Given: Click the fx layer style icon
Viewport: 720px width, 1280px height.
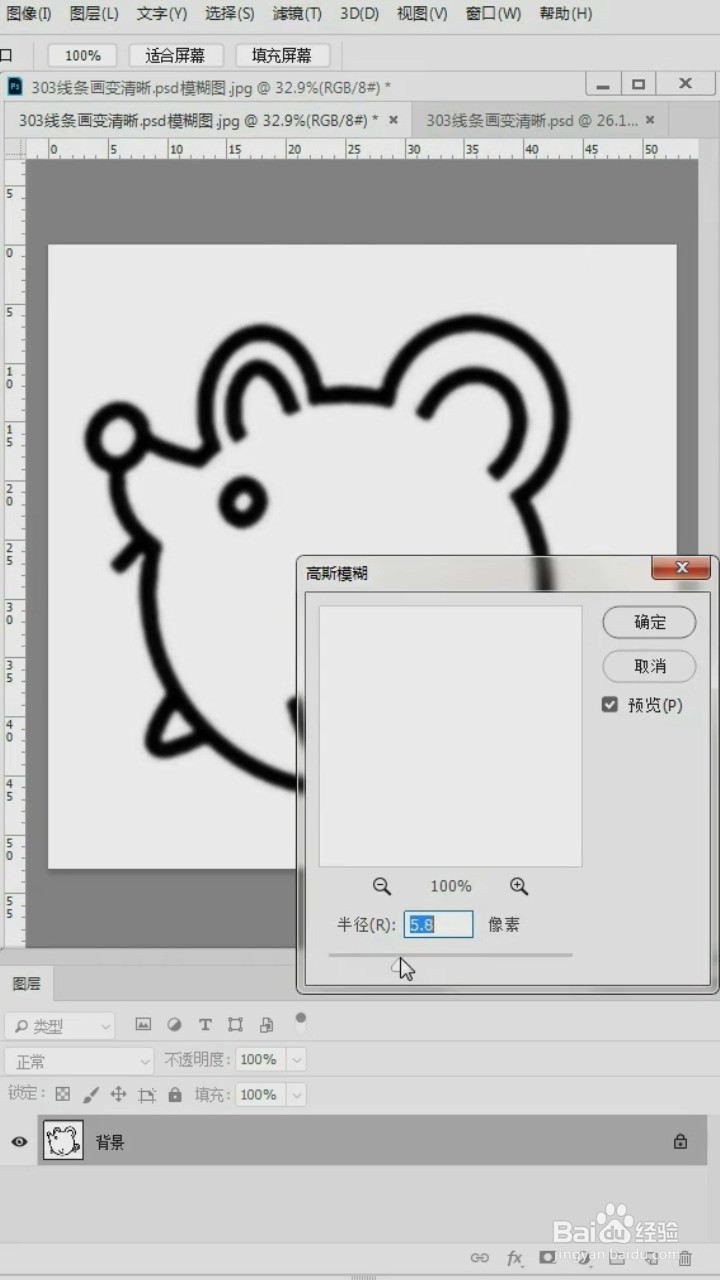Looking at the screenshot, I should click(x=514, y=1258).
